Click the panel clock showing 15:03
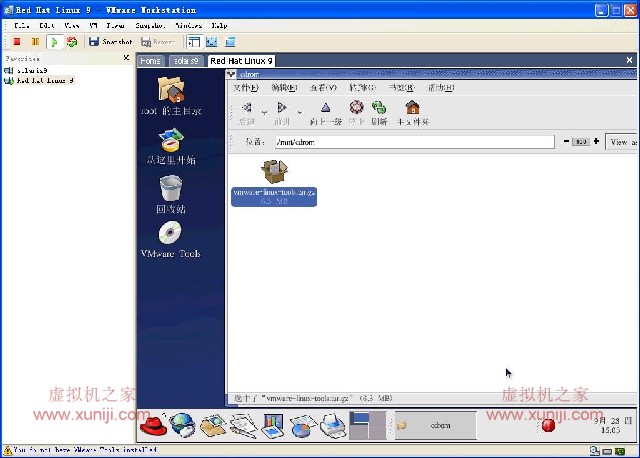 (x=612, y=425)
